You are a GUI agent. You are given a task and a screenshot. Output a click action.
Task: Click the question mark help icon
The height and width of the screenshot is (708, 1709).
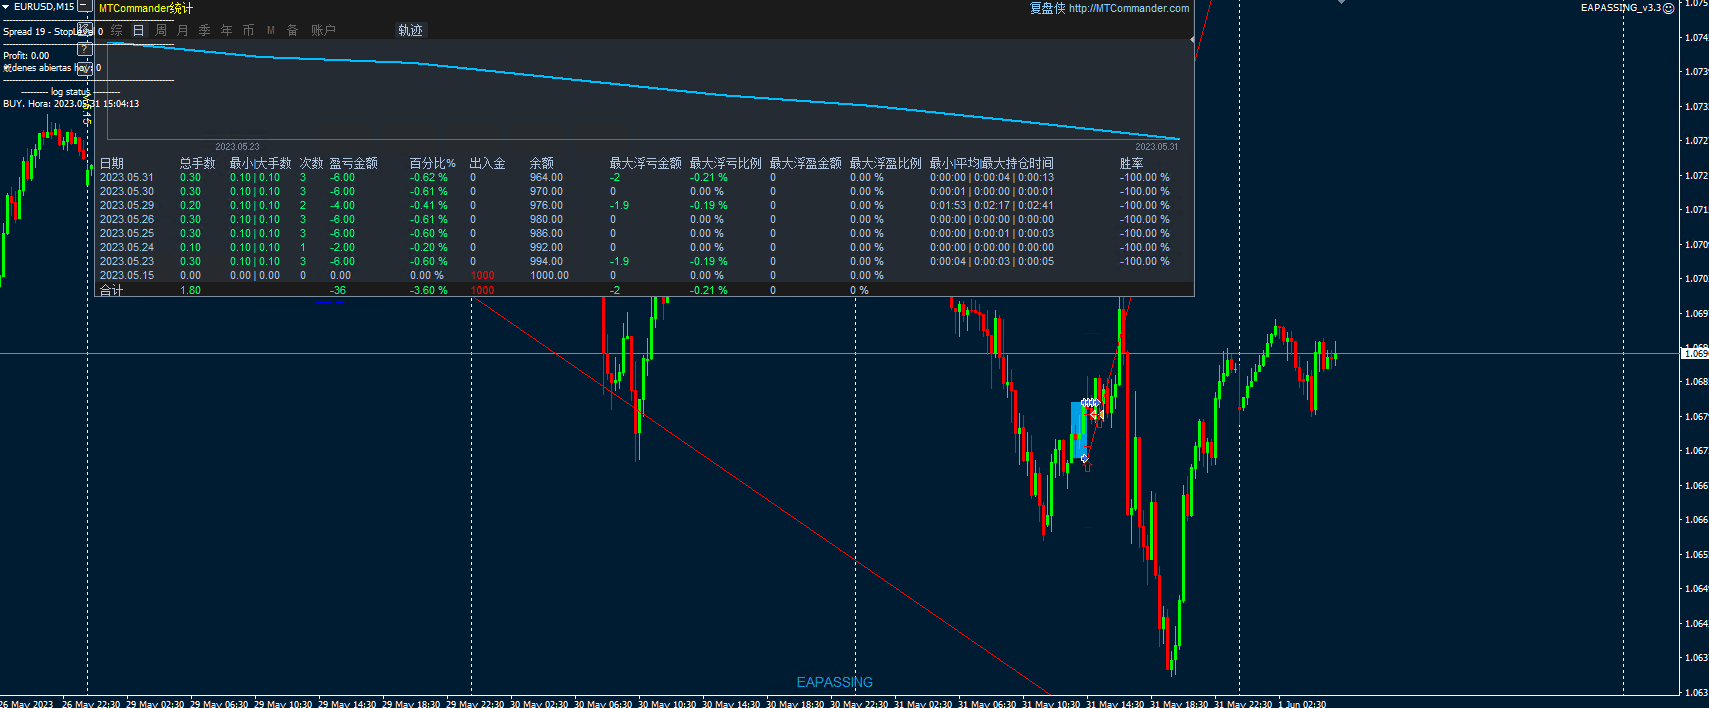coord(84,49)
